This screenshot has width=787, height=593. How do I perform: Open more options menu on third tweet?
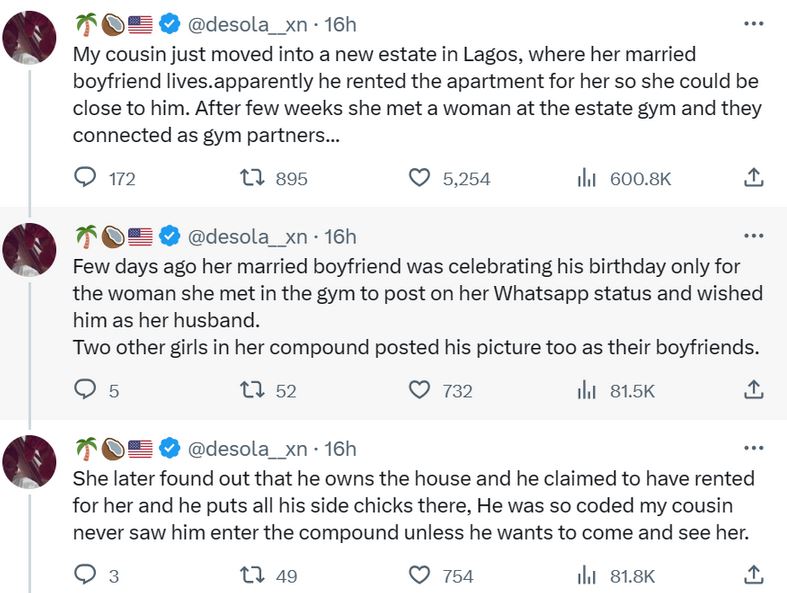[755, 448]
